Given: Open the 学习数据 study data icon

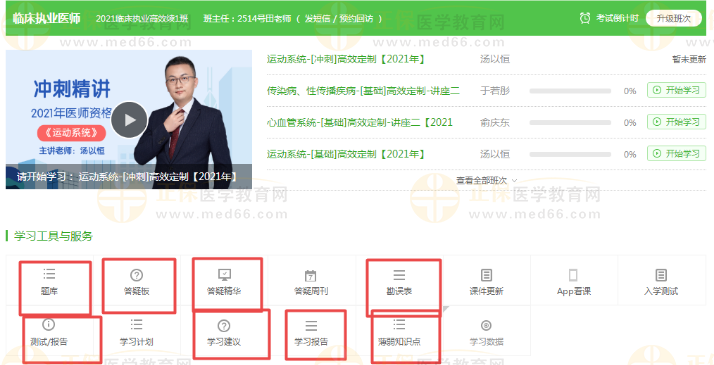Looking at the screenshot, I should pos(486,325).
